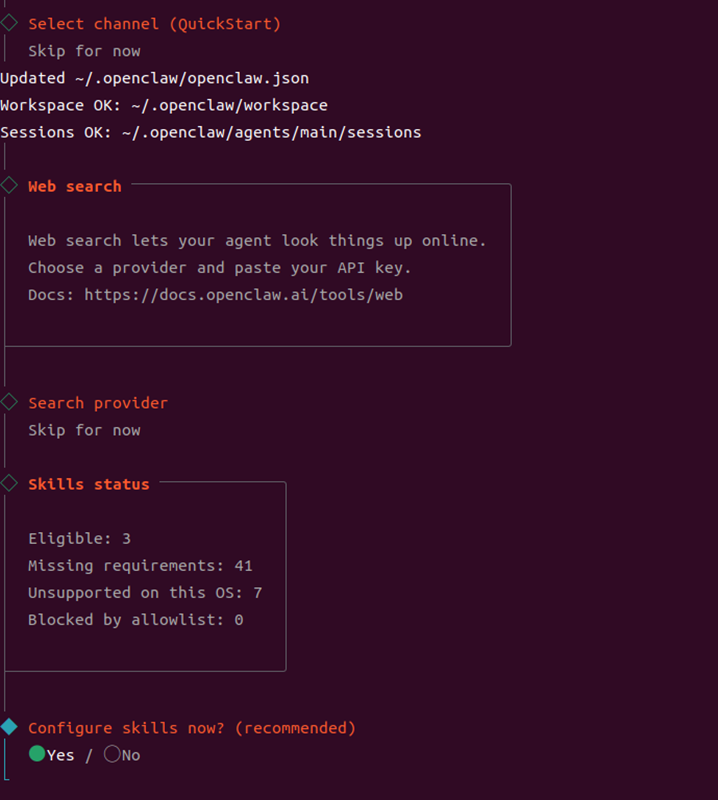This screenshot has height=800, width=718.
Task: Click the diamond marker beside Select channel
Action: pyautogui.click(x=9, y=23)
